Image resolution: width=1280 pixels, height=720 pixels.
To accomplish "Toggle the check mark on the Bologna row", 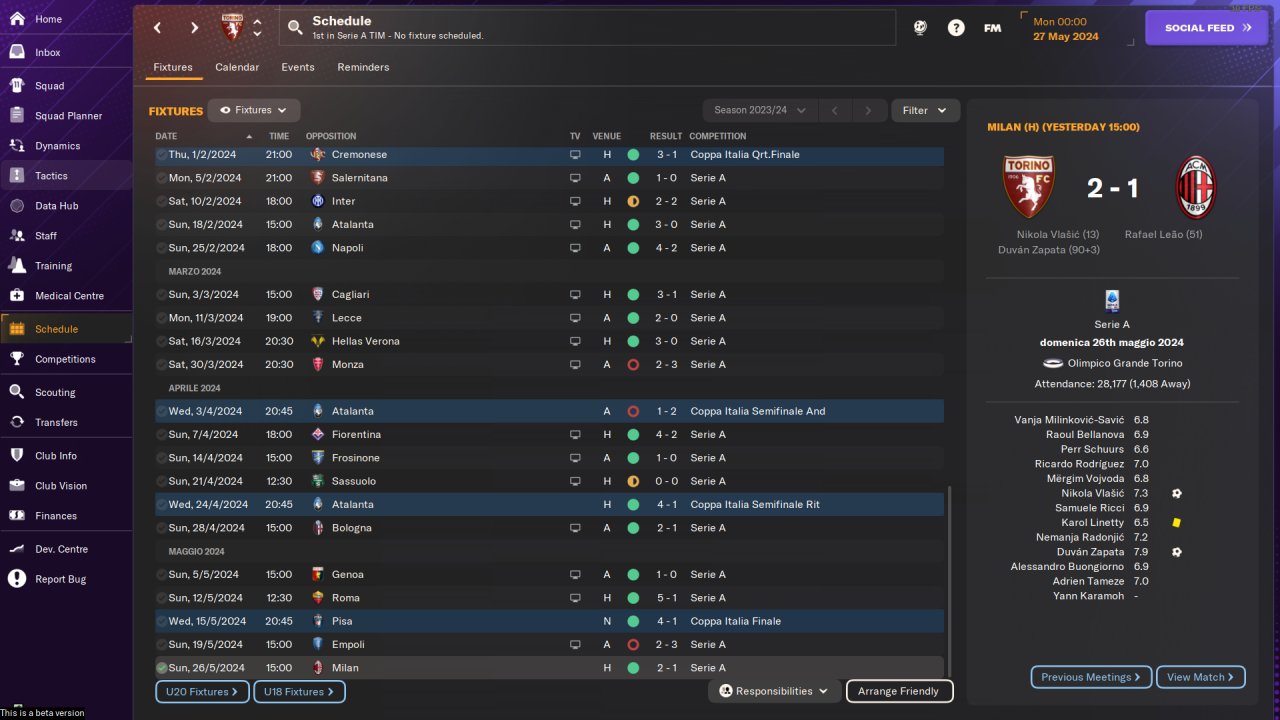I will coord(161,527).
